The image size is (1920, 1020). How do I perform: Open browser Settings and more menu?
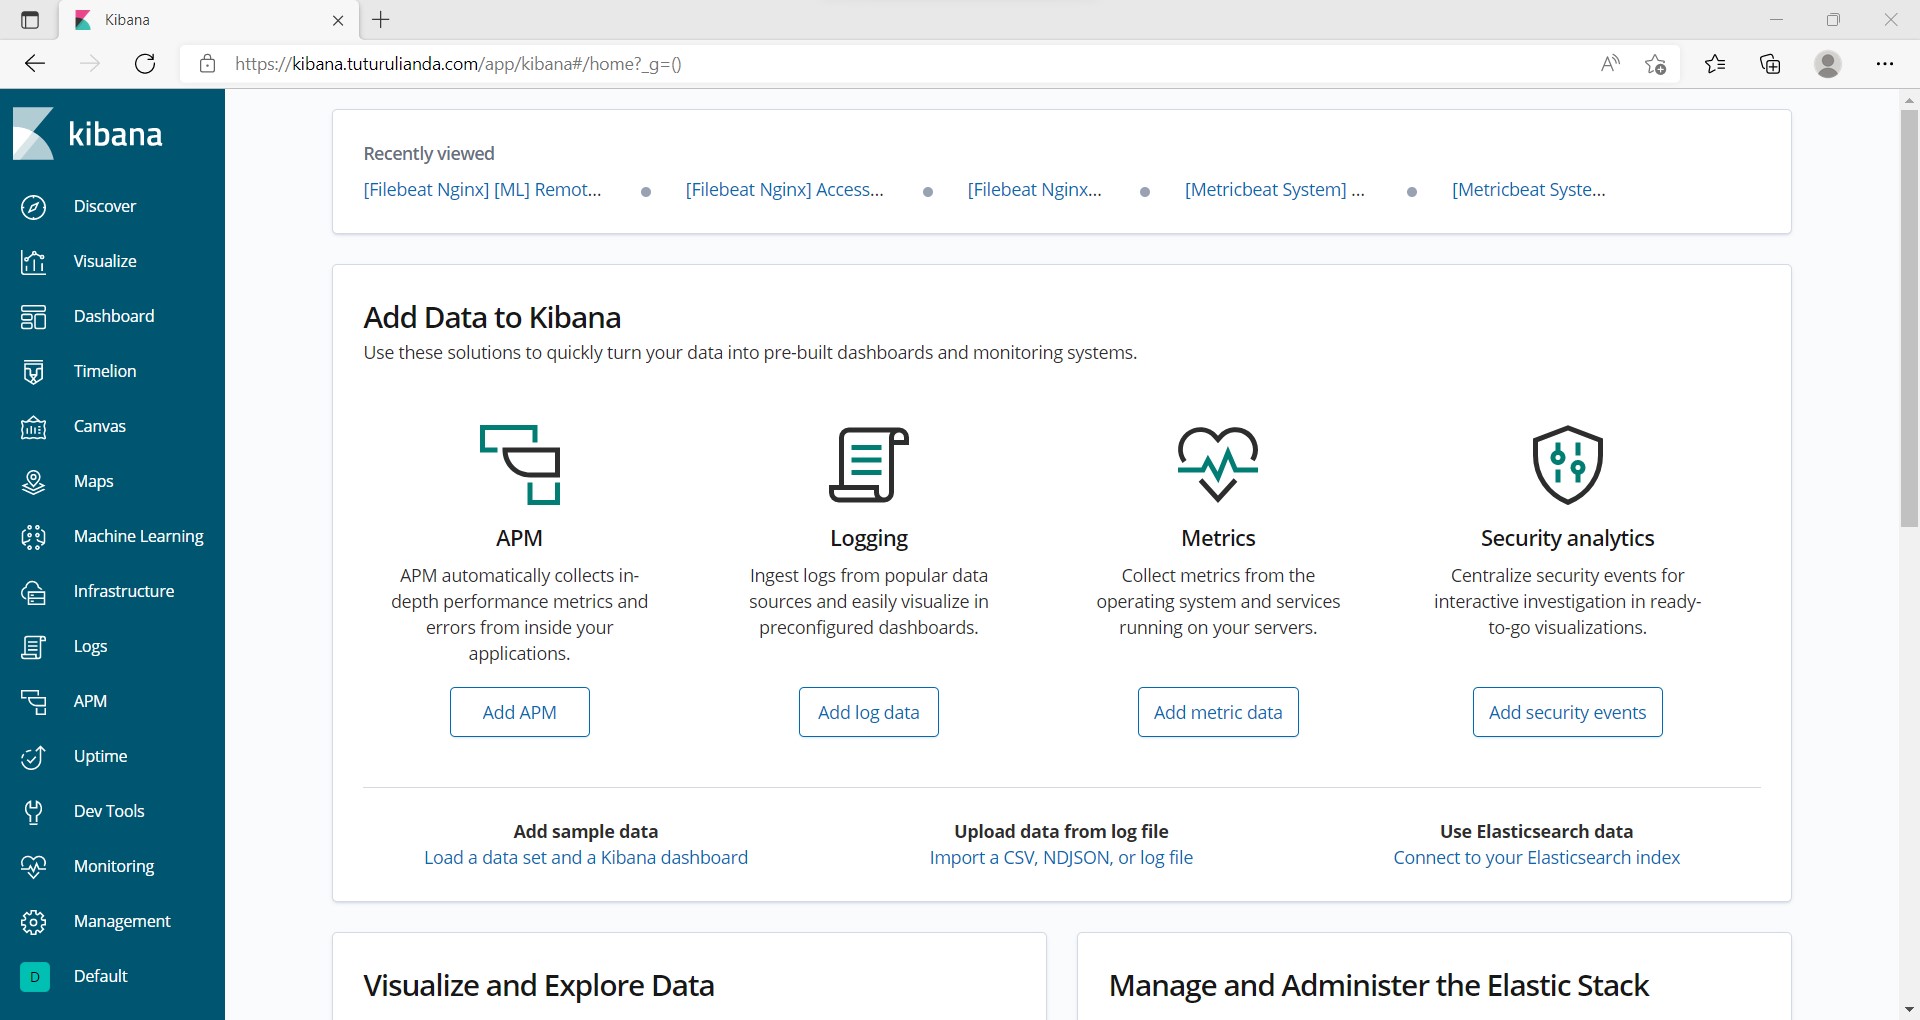coord(1885,64)
